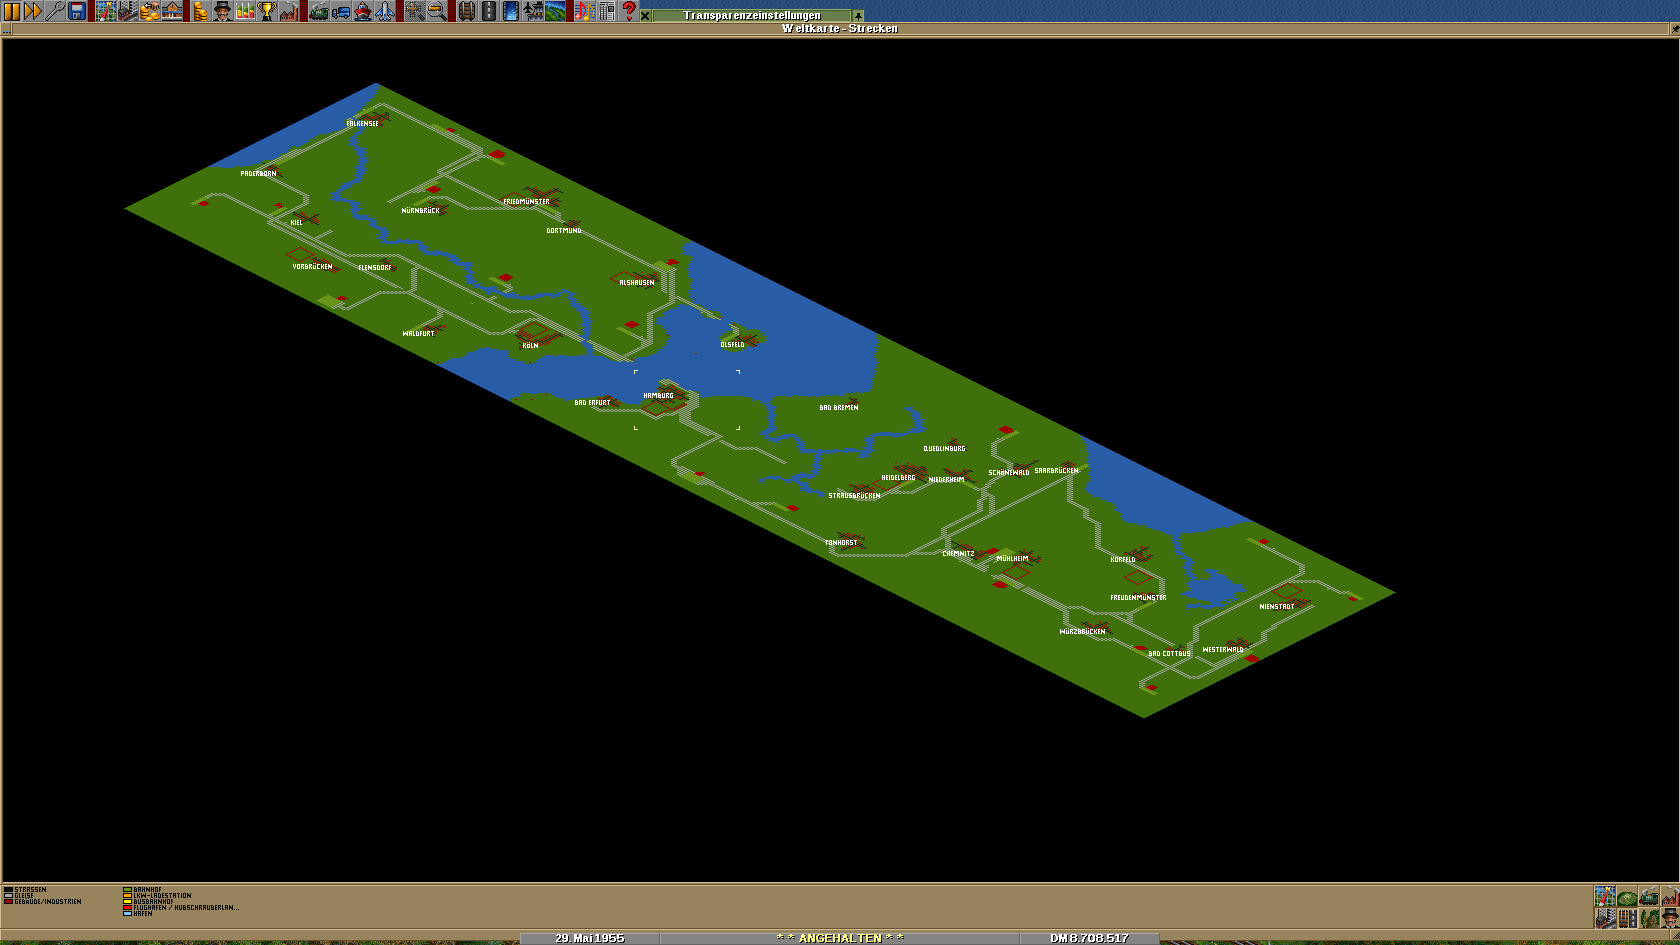Viewport: 1680px width, 945px height.
Task: Click the aircraft list airplane icon
Action: 385,11
